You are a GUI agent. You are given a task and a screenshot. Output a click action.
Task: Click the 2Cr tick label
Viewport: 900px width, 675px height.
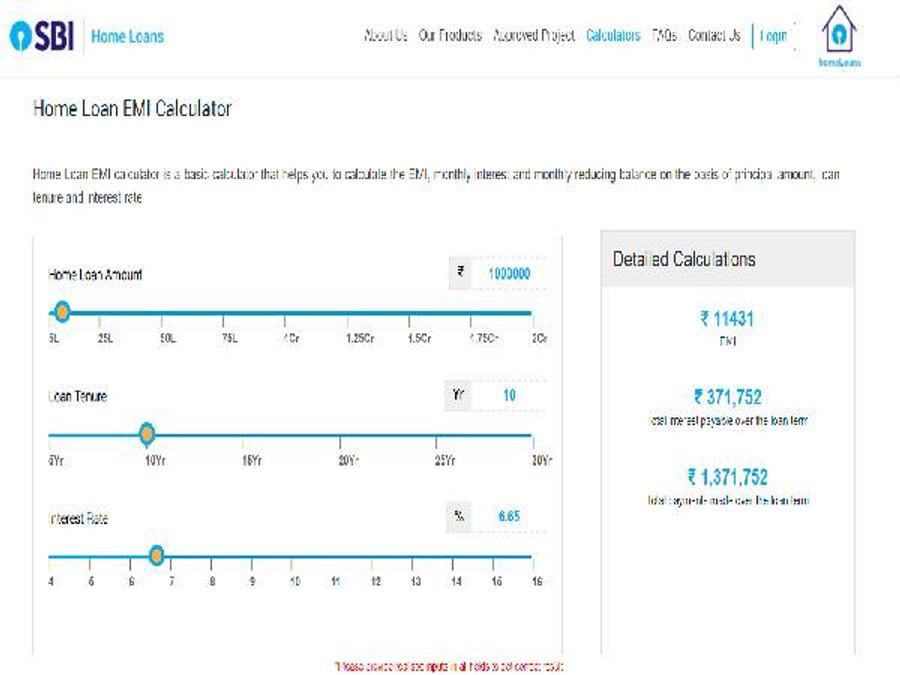(x=540, y=338)
